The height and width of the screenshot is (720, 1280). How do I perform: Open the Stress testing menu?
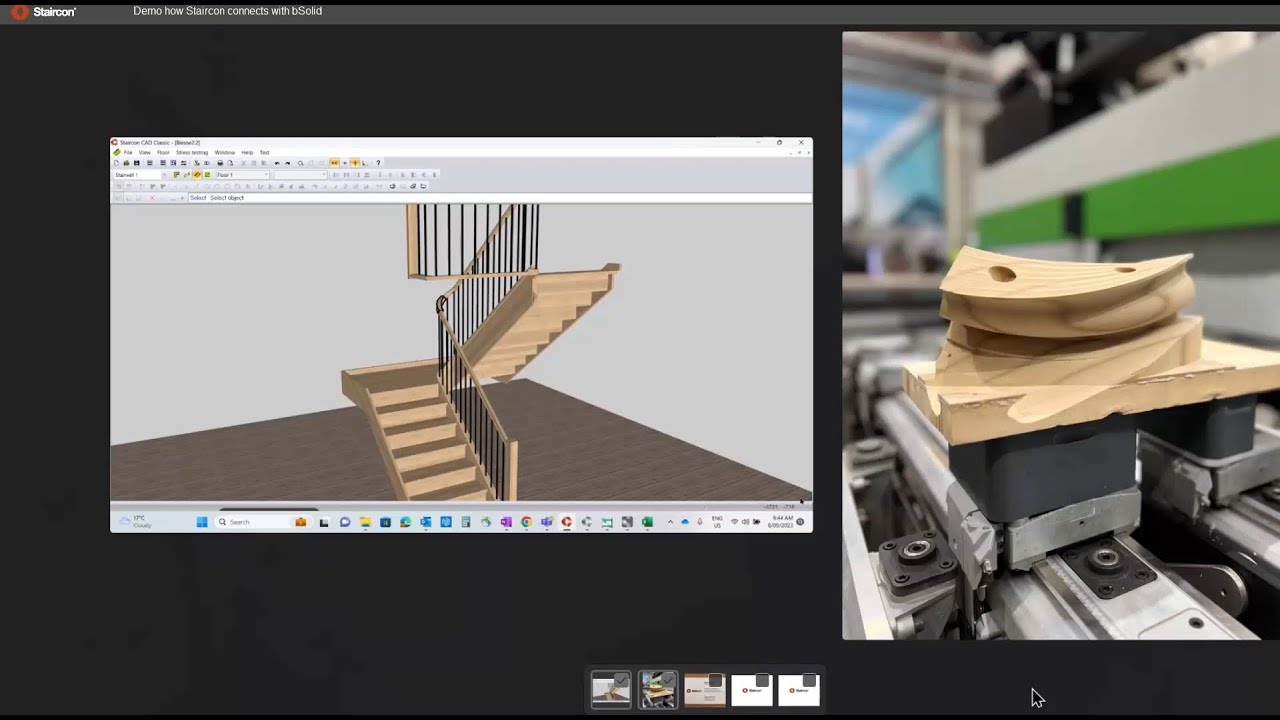click(192, 153)
